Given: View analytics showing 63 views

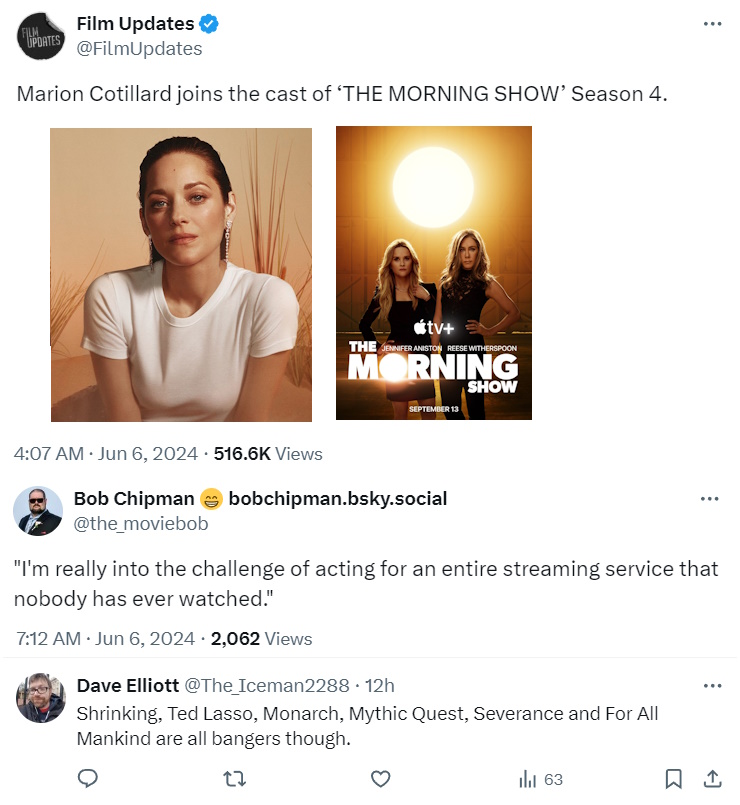Looking at the screenshot, I should click(540, 779).
